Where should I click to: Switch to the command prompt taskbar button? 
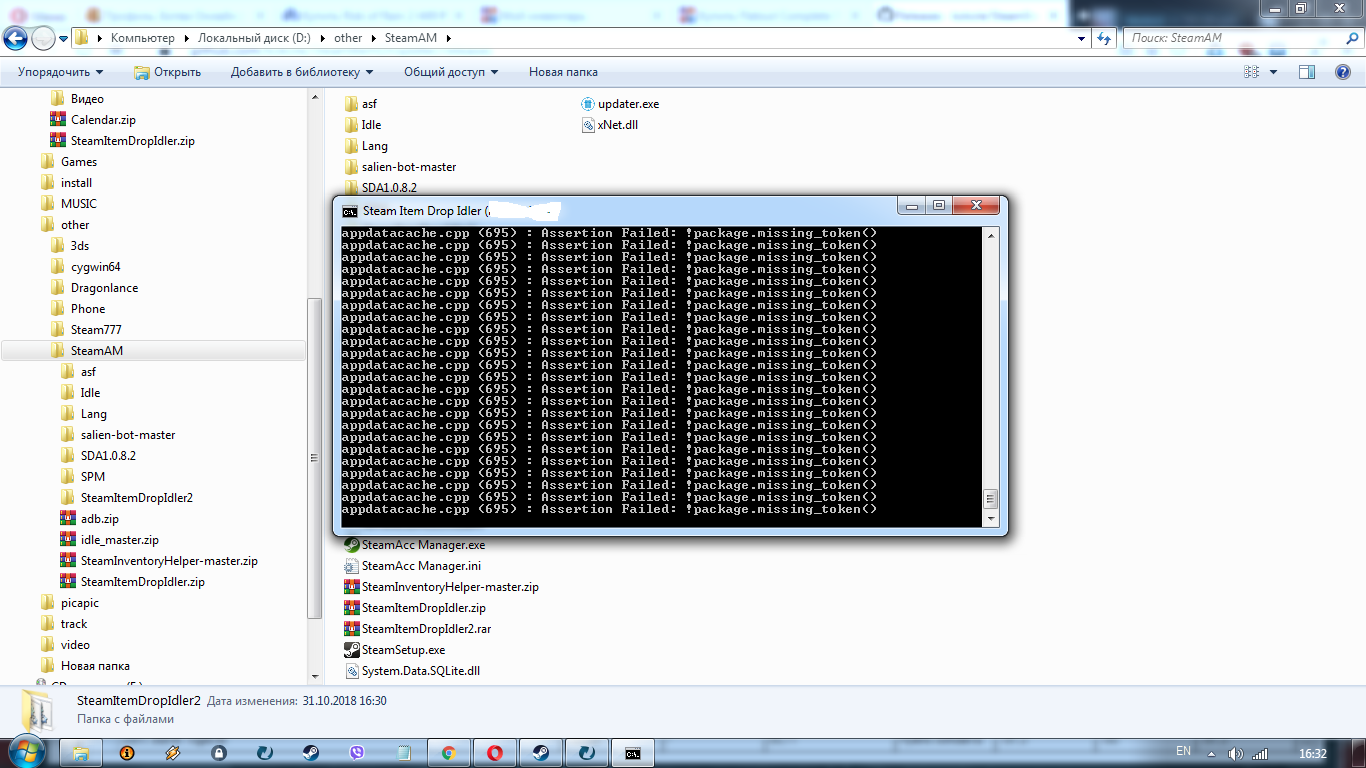(633, 753)
